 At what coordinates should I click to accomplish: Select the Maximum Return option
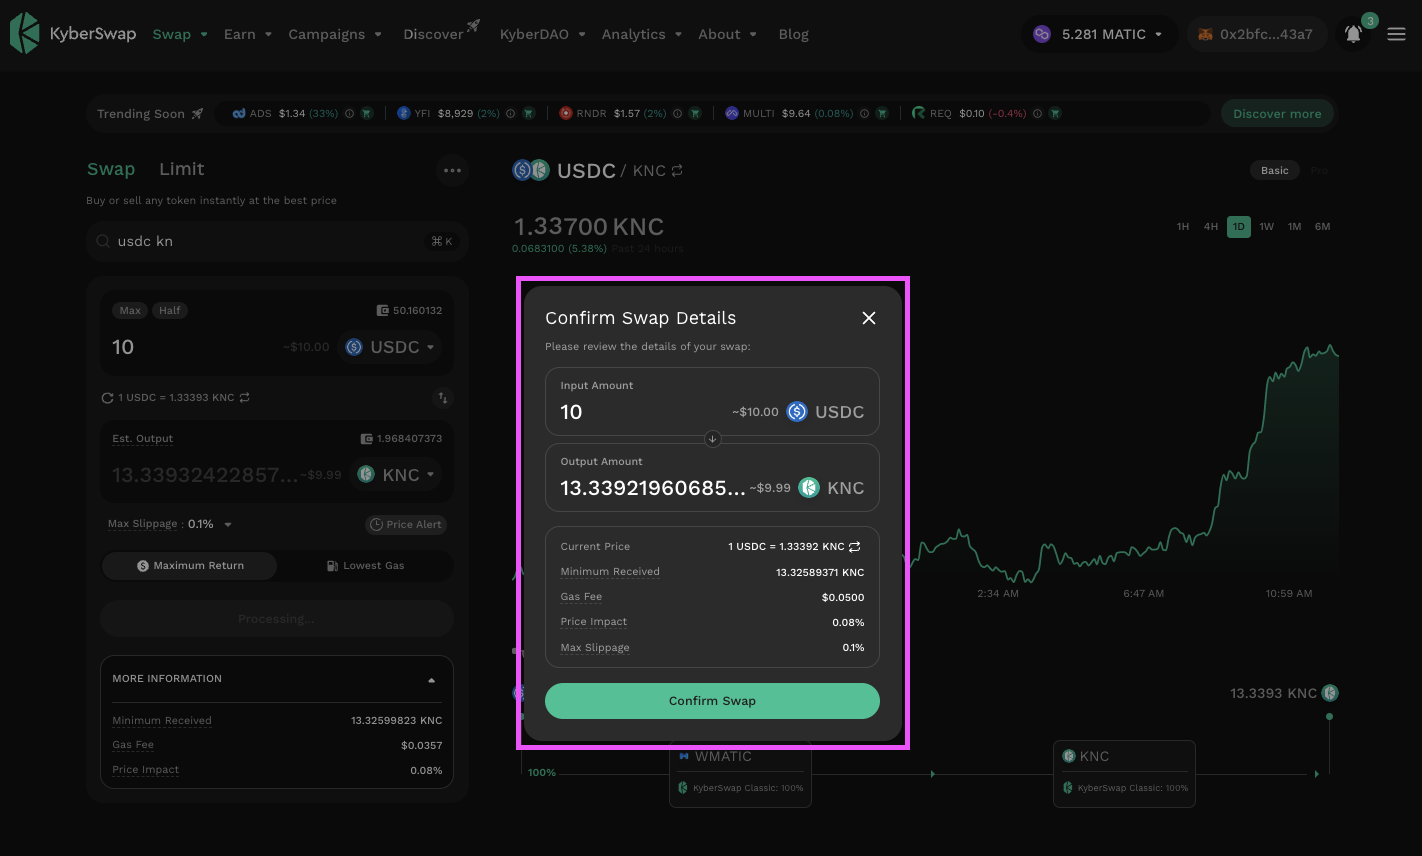[x=190, y=566]
